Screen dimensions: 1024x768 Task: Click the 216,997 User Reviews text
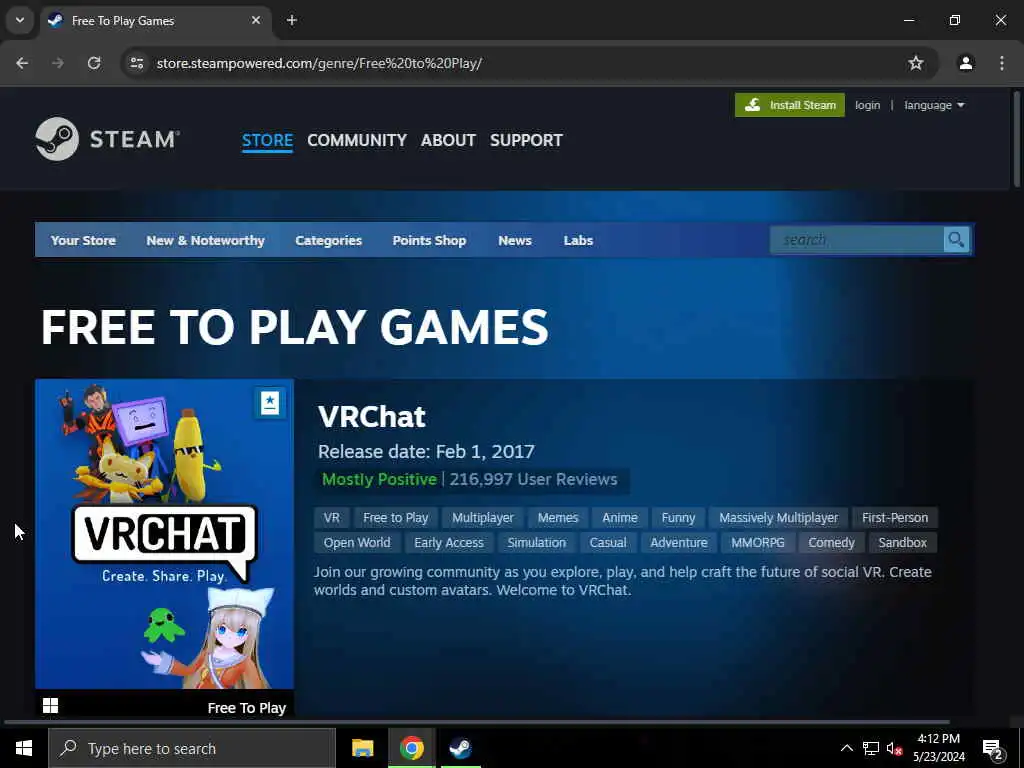tap(533, 479)
